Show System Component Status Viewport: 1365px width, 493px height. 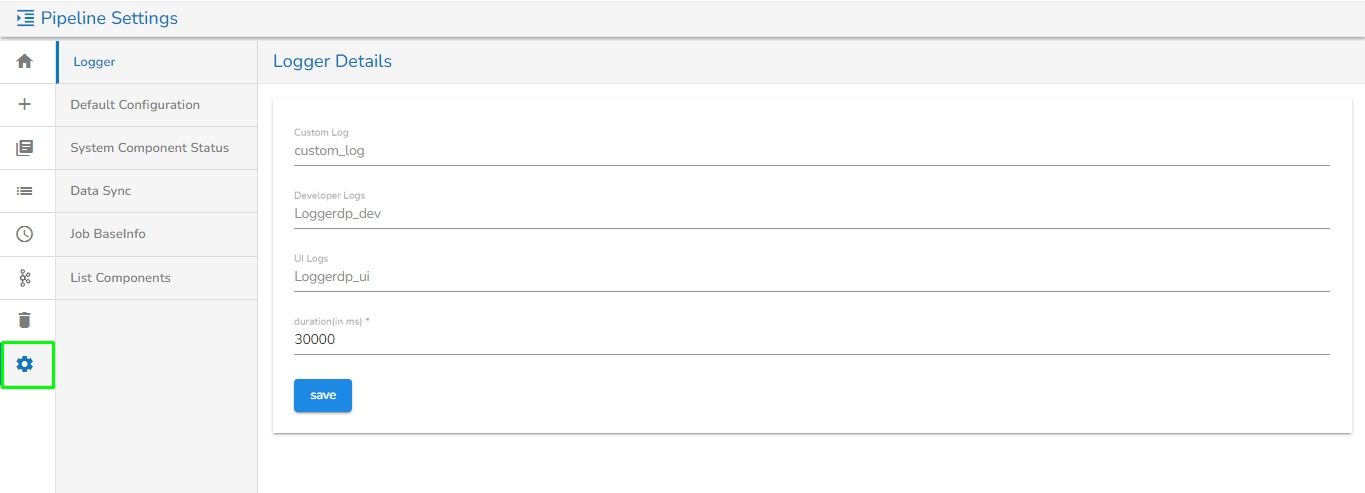[x=149, y=148]
